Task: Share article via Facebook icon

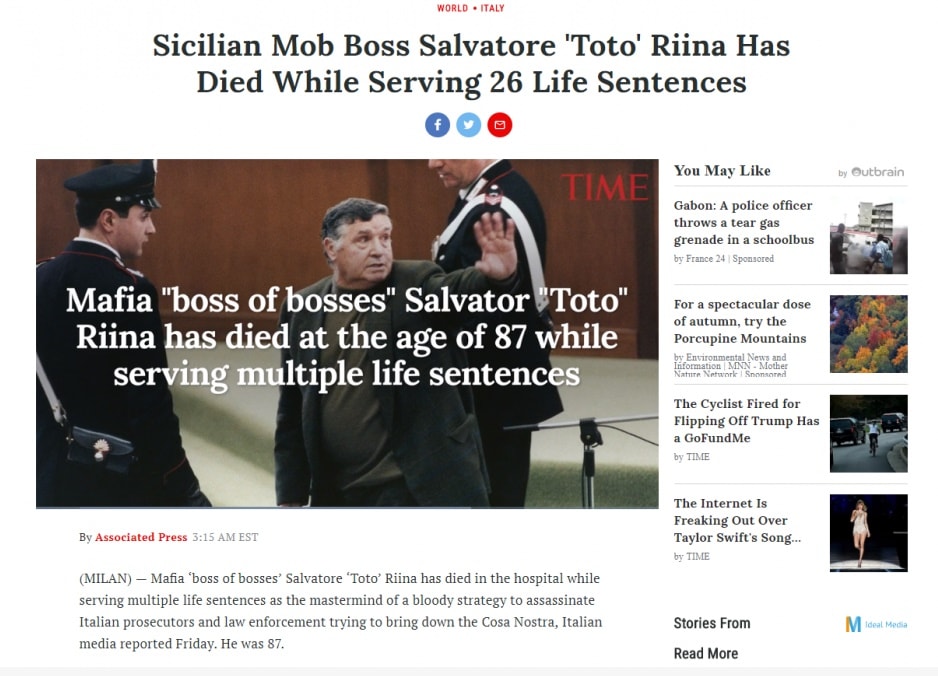Action: tap(437, 125)
